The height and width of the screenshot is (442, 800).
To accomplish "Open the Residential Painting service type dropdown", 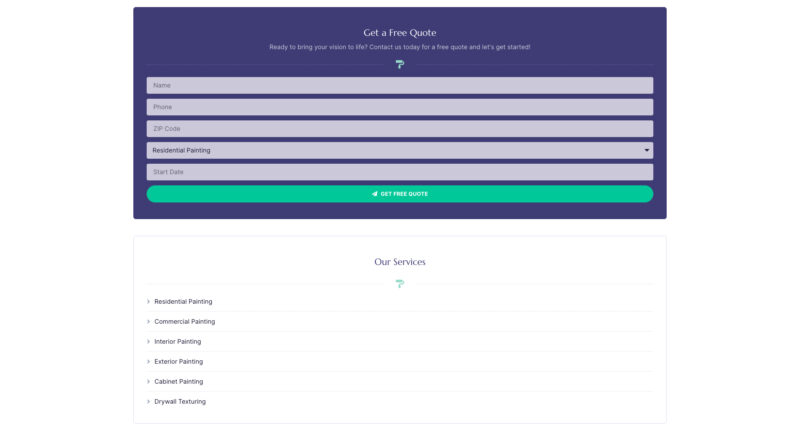I will pyautogui.click(x=399, y=150).
